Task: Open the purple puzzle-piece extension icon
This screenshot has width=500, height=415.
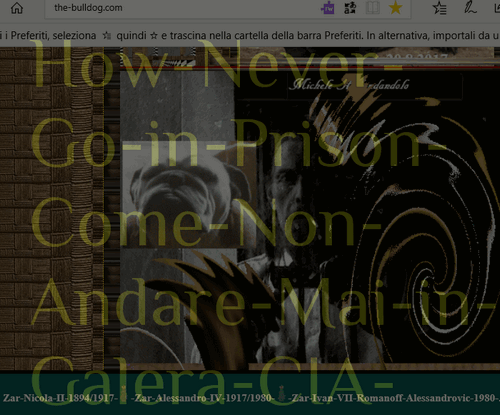Action: click(x=327, y=8)
